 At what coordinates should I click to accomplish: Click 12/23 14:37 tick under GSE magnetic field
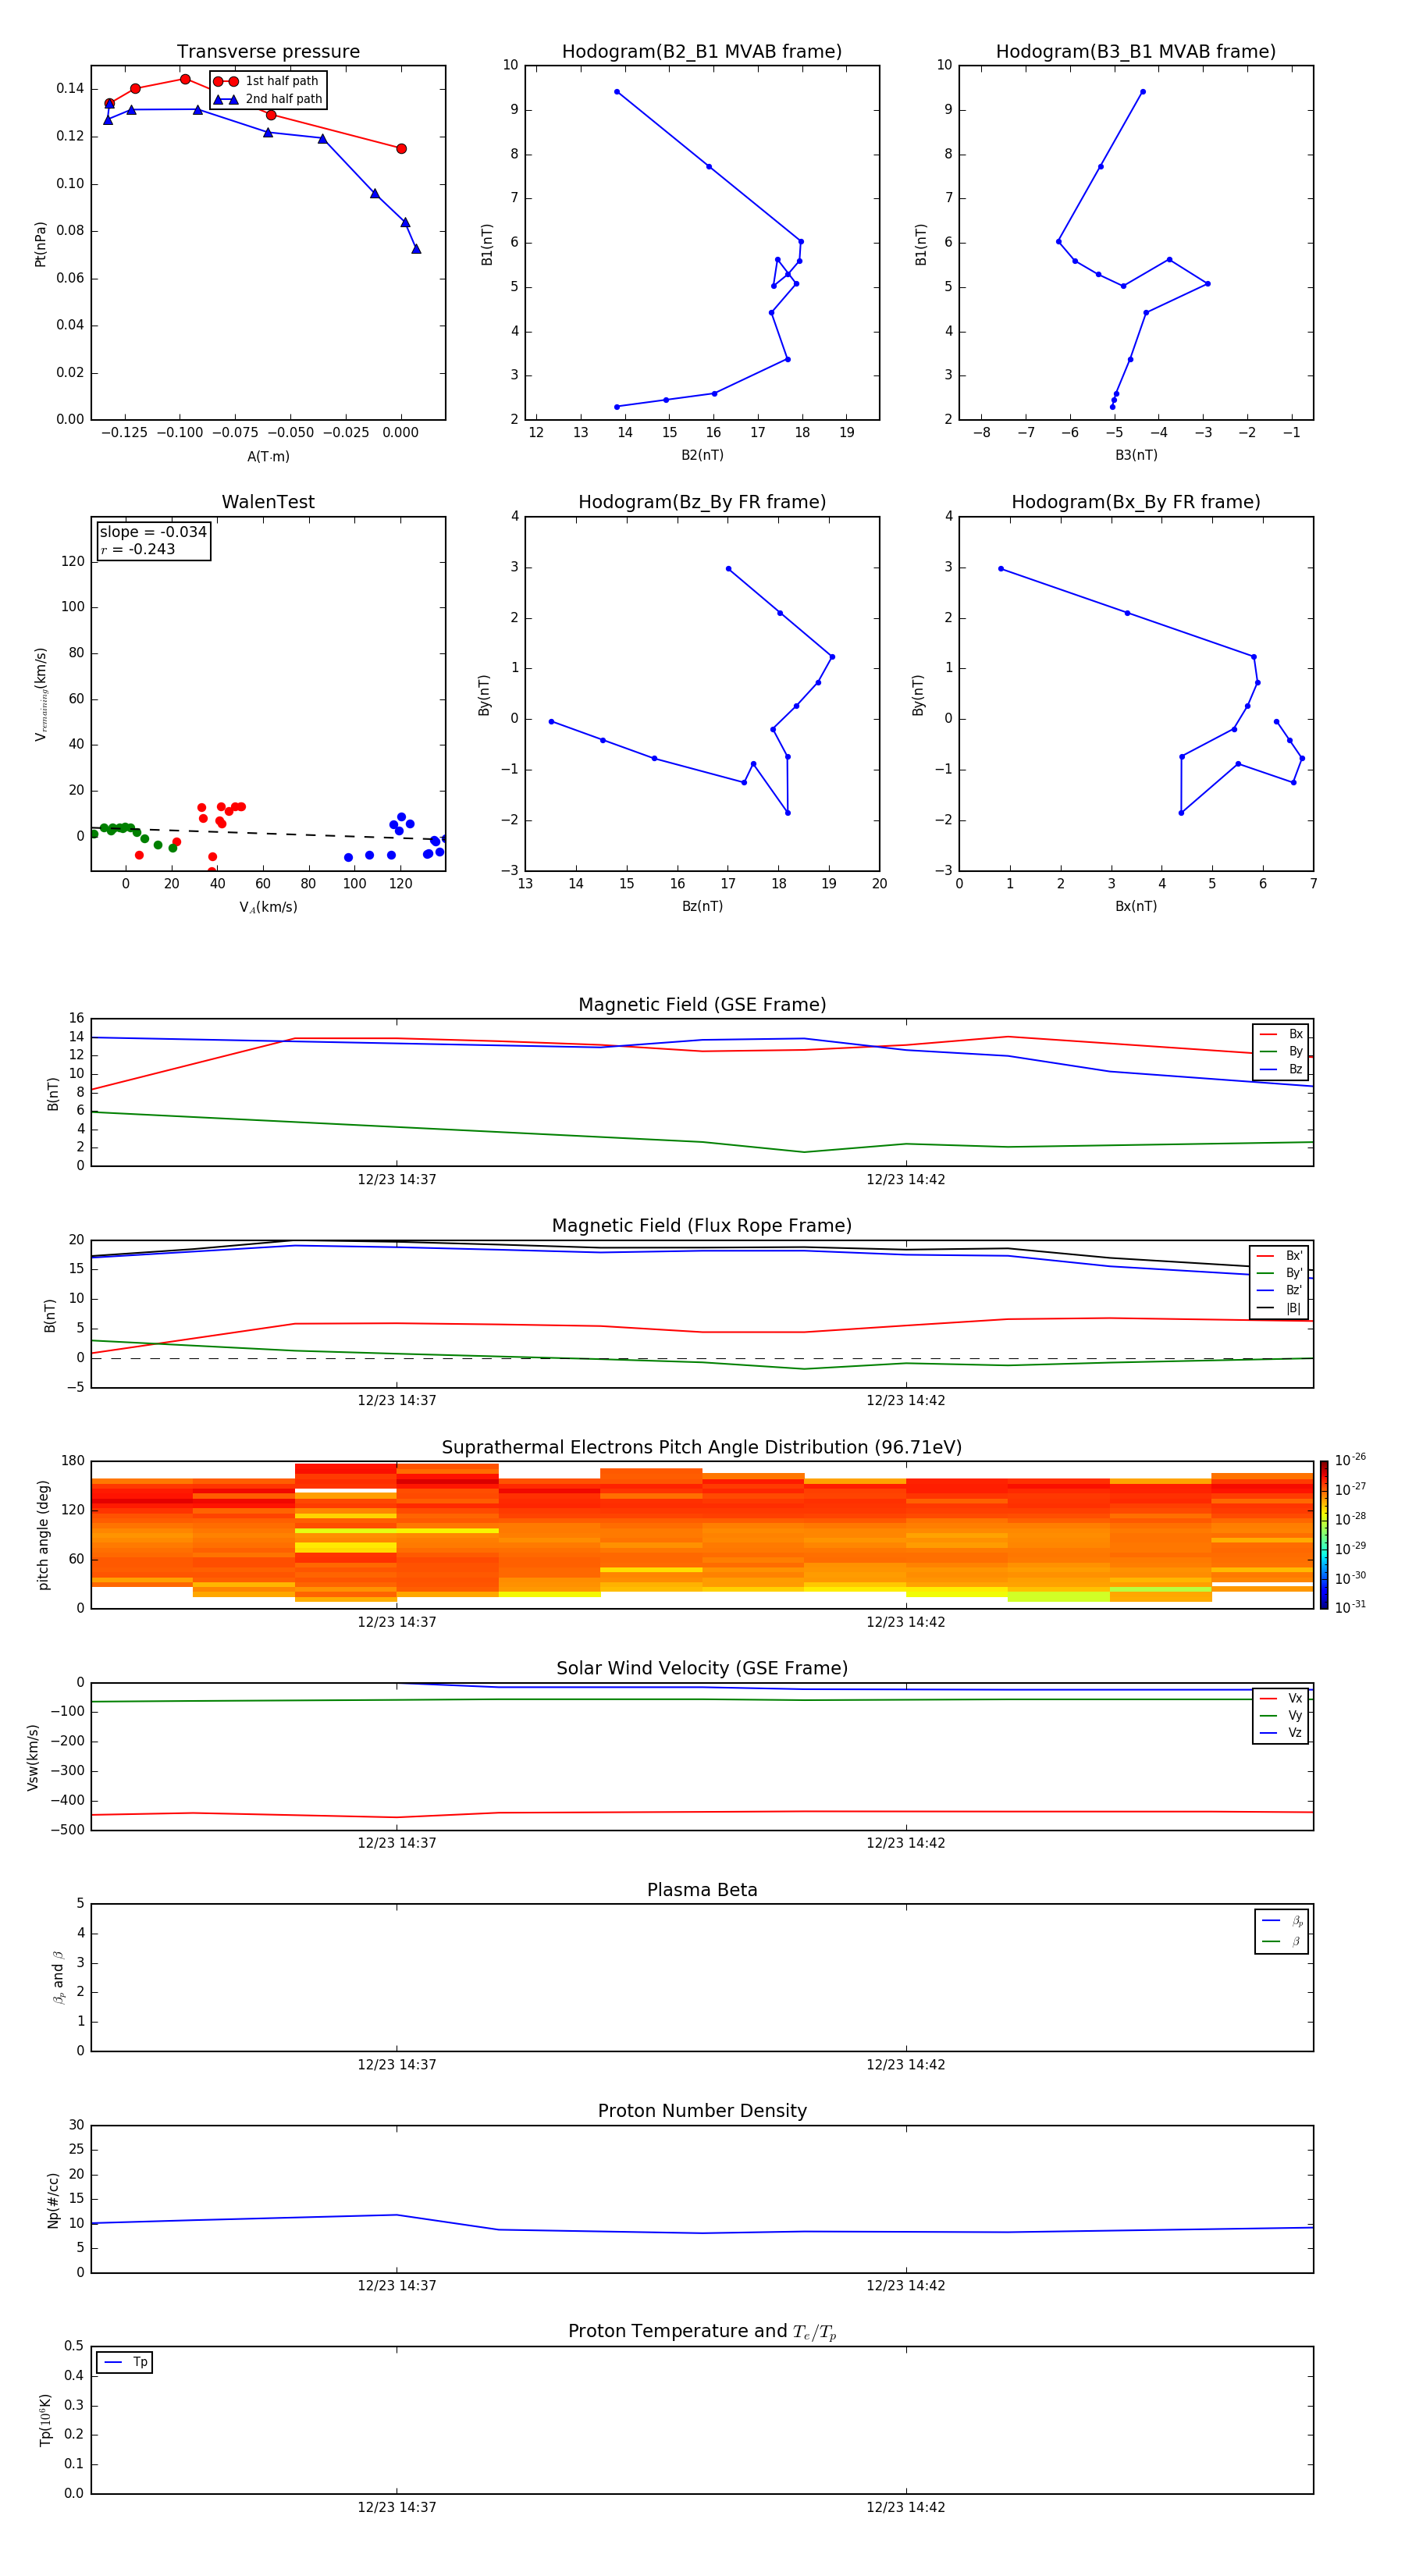pyautogui.click(x=397, y=1179)
